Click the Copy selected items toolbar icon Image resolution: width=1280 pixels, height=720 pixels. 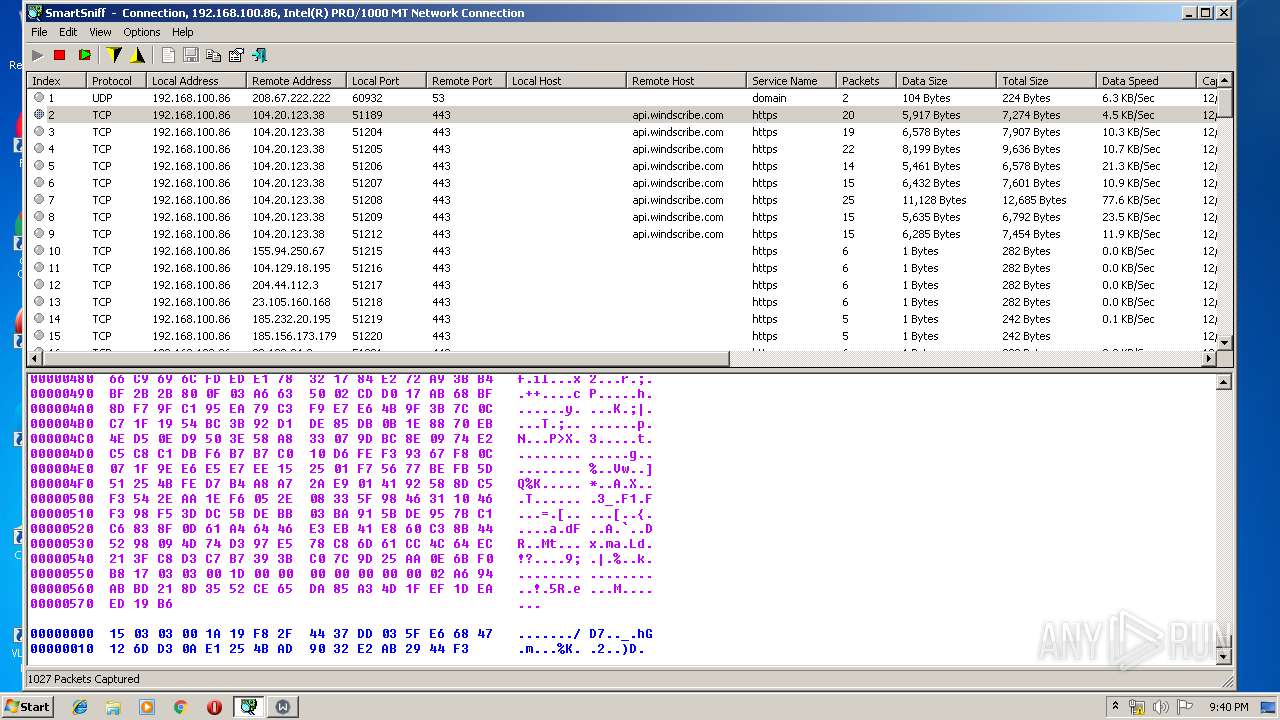pos(213,55)
